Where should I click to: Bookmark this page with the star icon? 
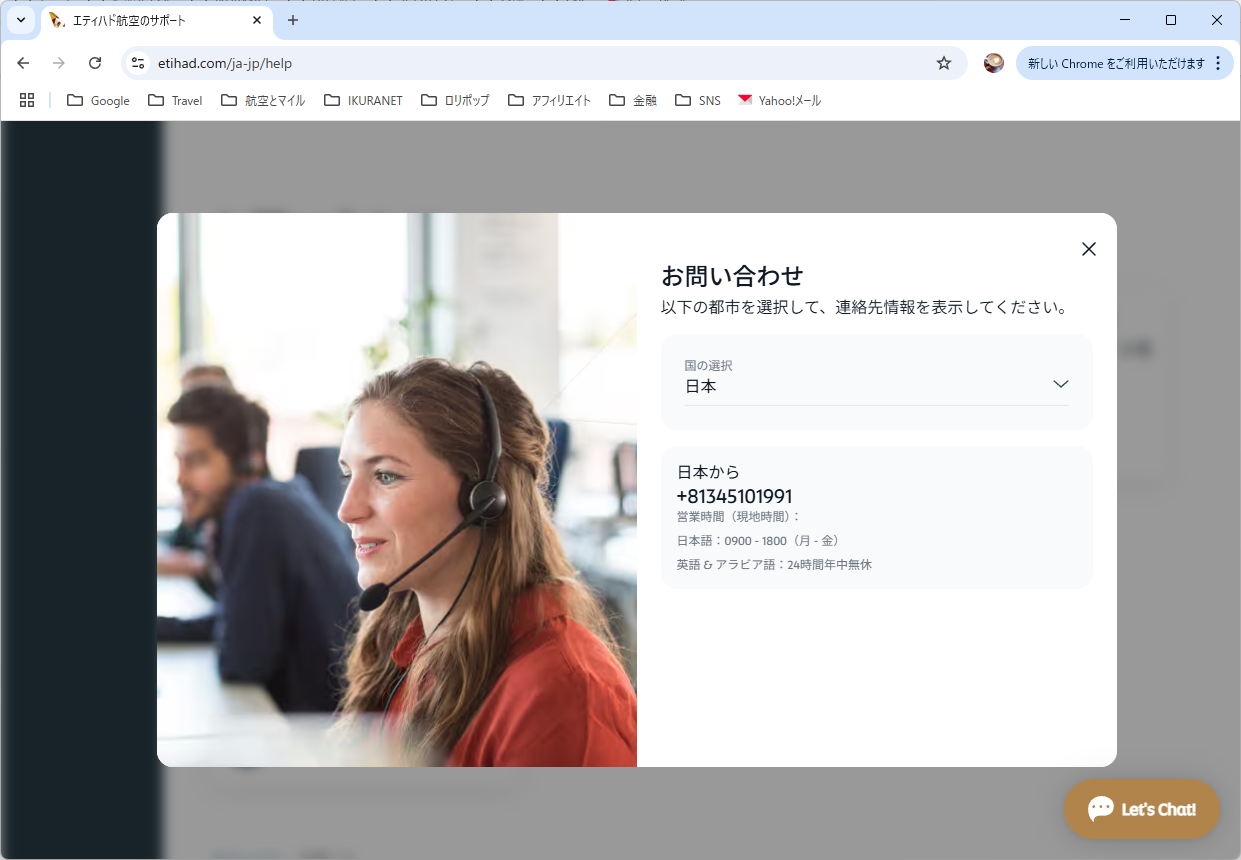coord(943,63)
